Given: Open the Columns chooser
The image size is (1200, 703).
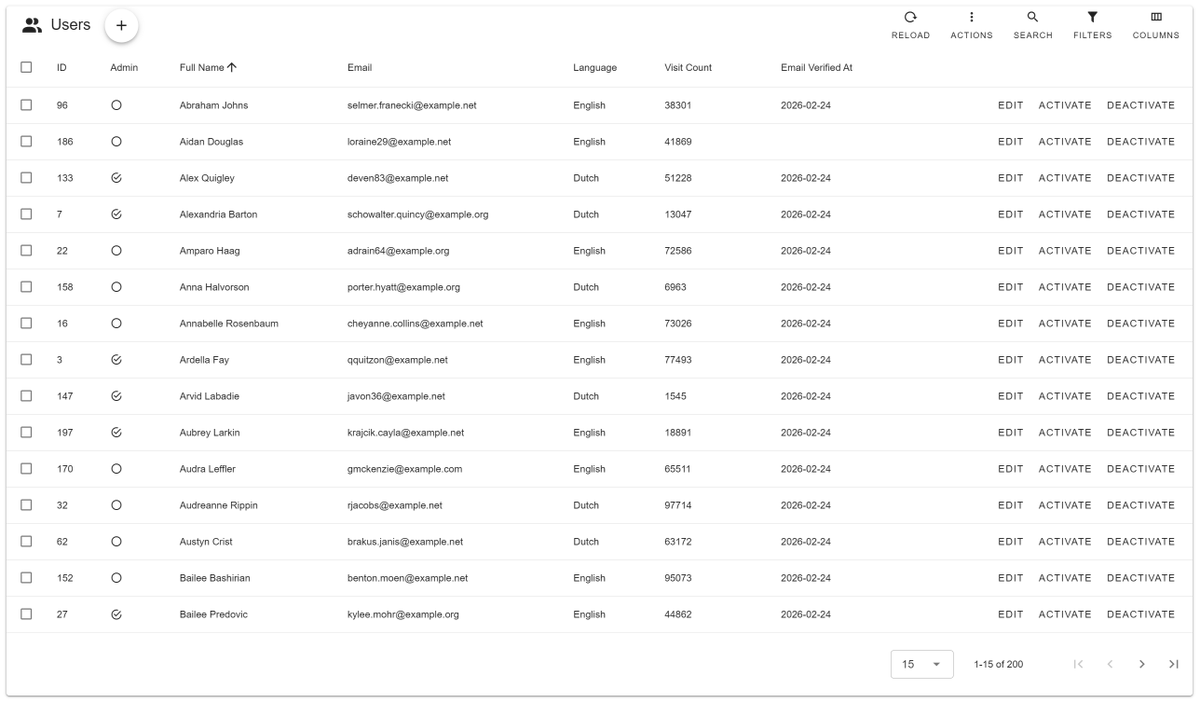Looking at the screenshot, I should pos(1155,26).
